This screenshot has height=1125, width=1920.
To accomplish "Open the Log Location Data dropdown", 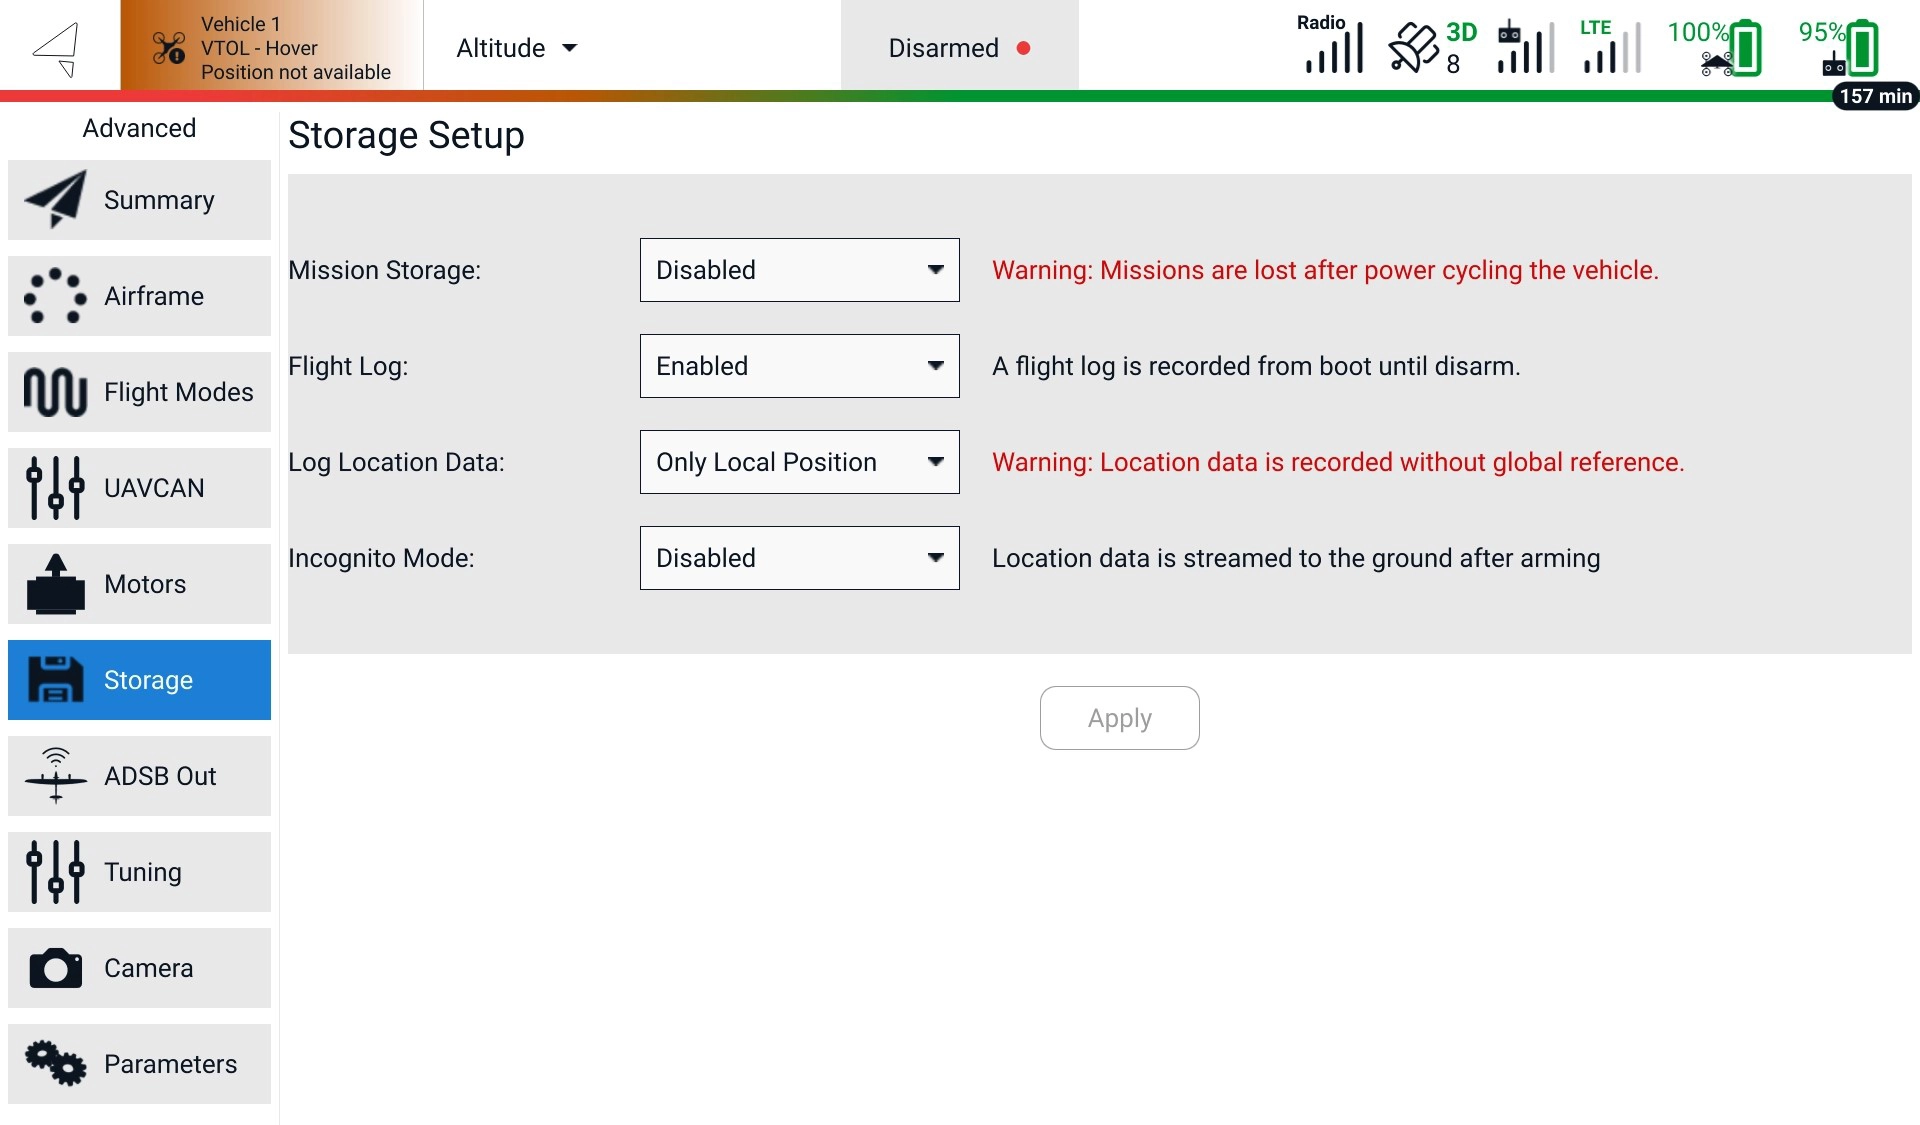I will tap(799, 462).
